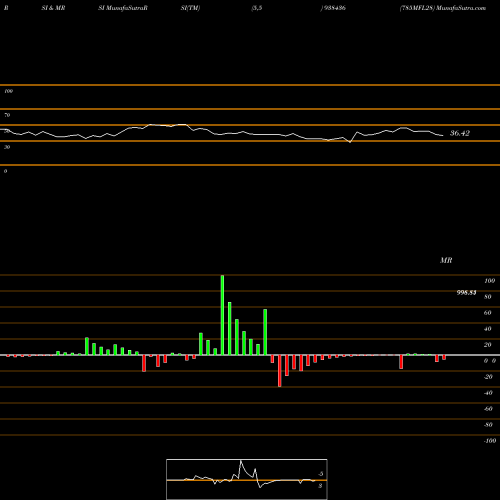Click the -100 label on the MR axis
500x500 pixels.
tap(490, 441)
